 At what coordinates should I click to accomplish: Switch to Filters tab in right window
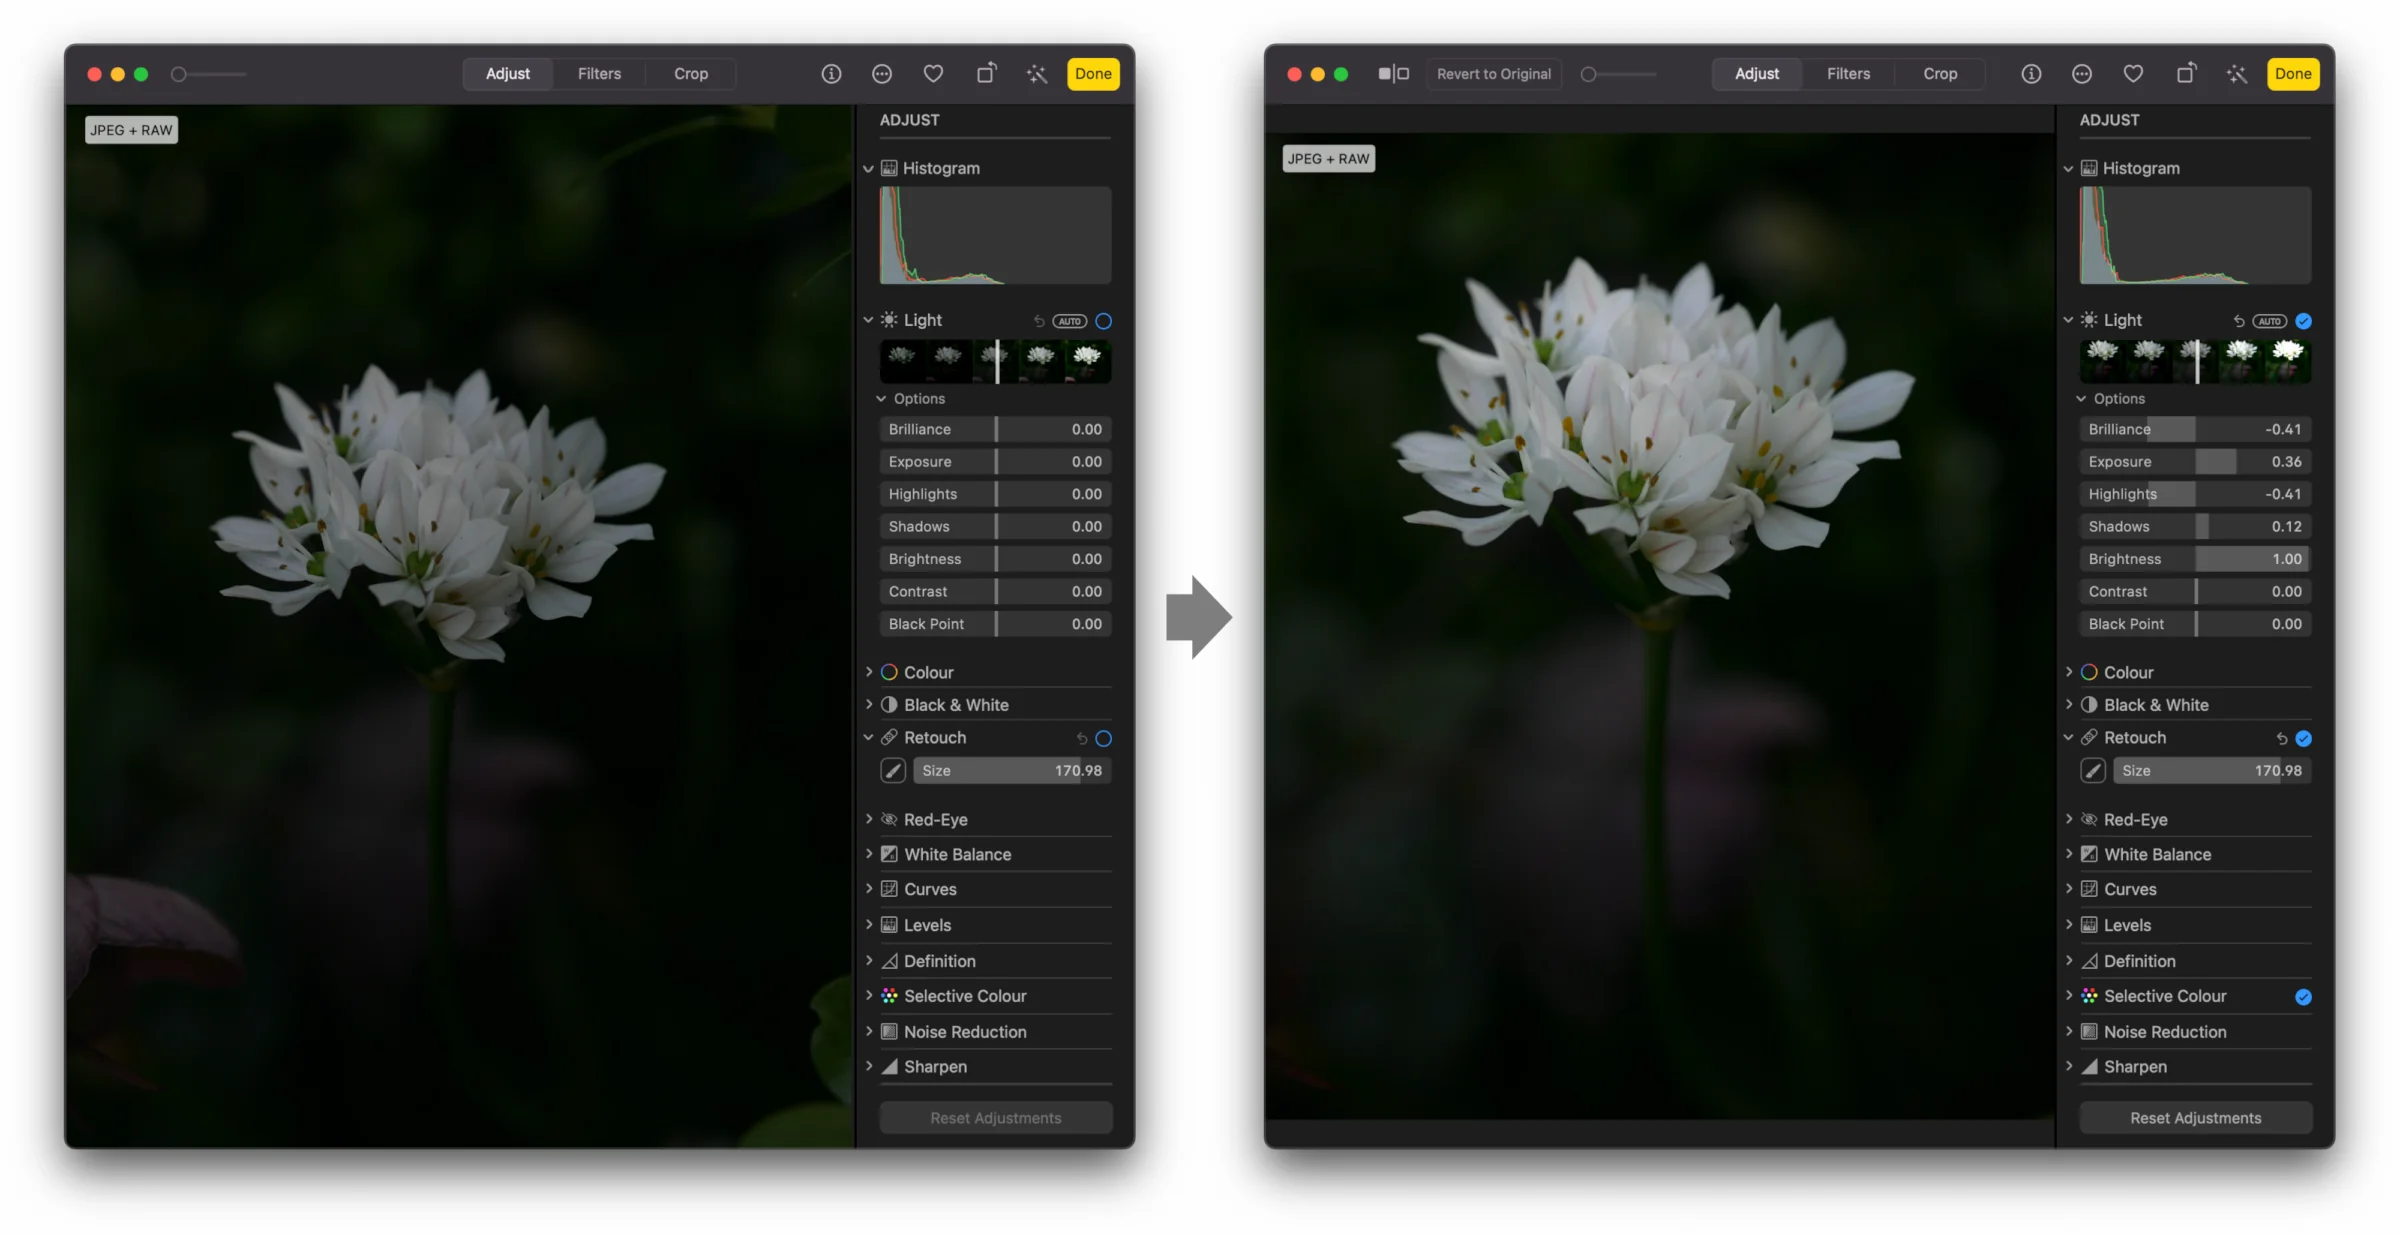pos(1848,74)
